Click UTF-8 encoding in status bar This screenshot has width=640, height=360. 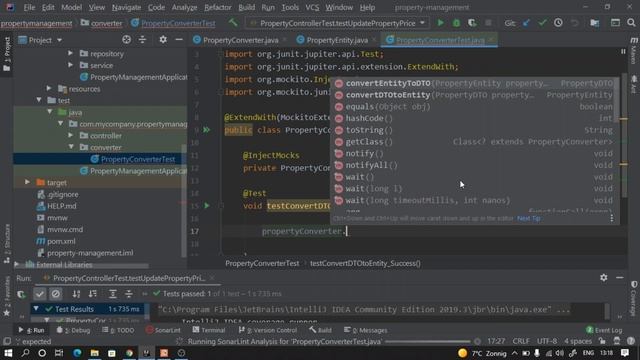(547, 341)
